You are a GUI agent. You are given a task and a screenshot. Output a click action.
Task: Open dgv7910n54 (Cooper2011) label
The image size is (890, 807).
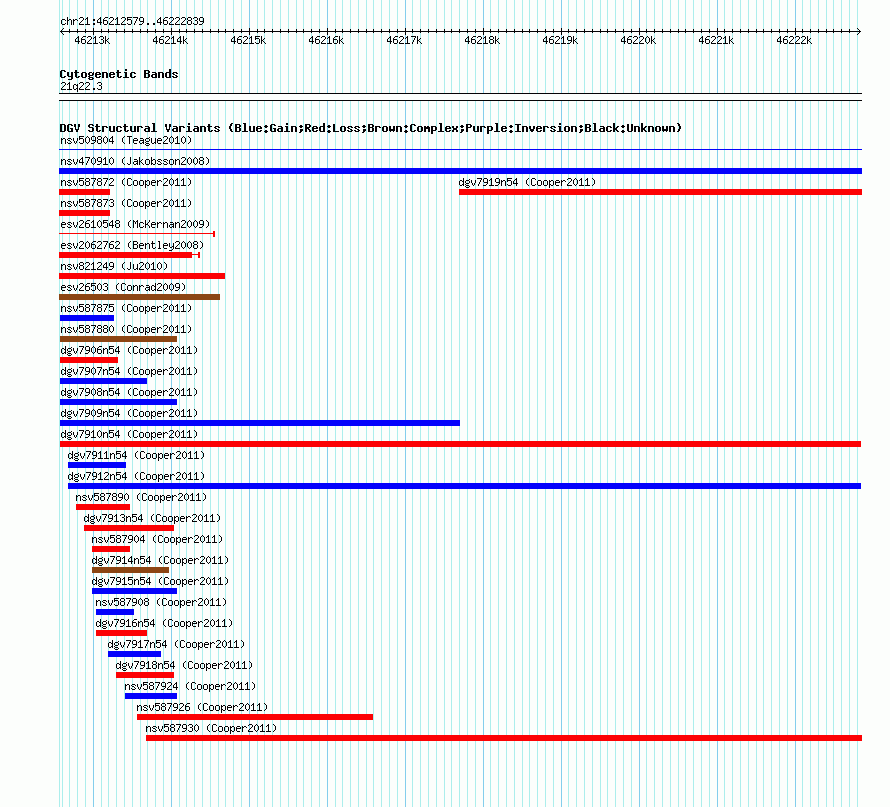[x=129, y=434]
